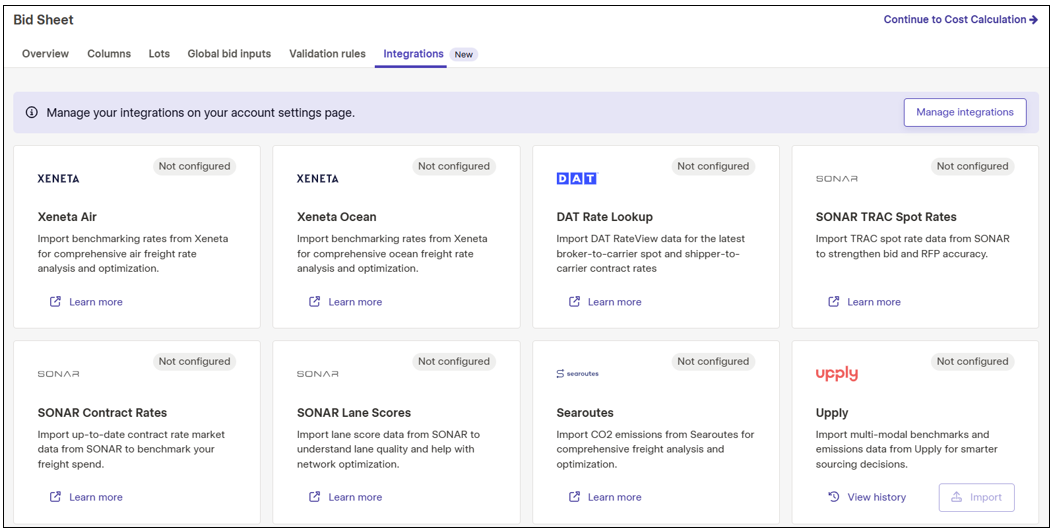
Task: Click the Xeneta logo on Xeneta Air card
Action: 58,179
